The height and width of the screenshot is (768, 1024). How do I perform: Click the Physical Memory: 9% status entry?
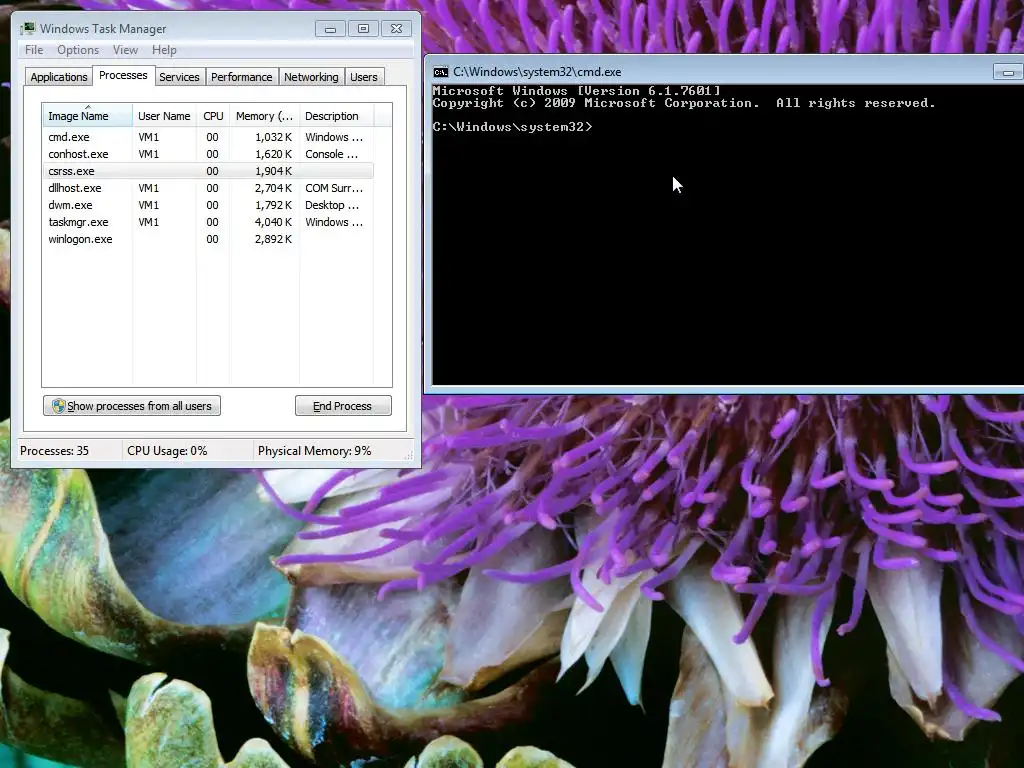pyautogui.click(x=314, y=451)
